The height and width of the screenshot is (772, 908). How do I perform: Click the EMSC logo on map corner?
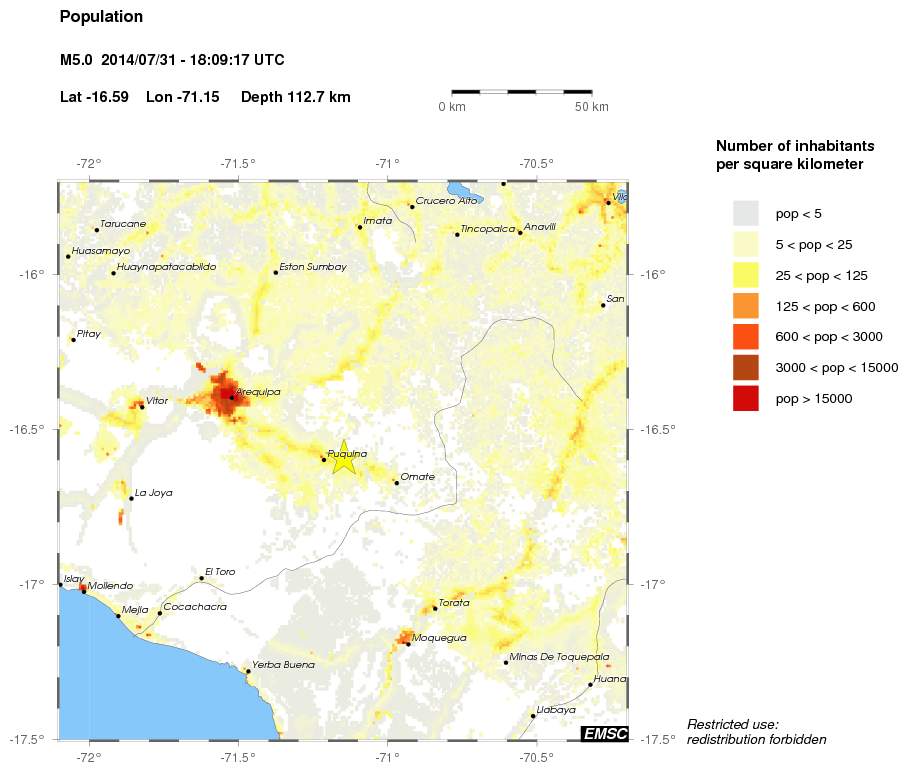coord(604,734)
